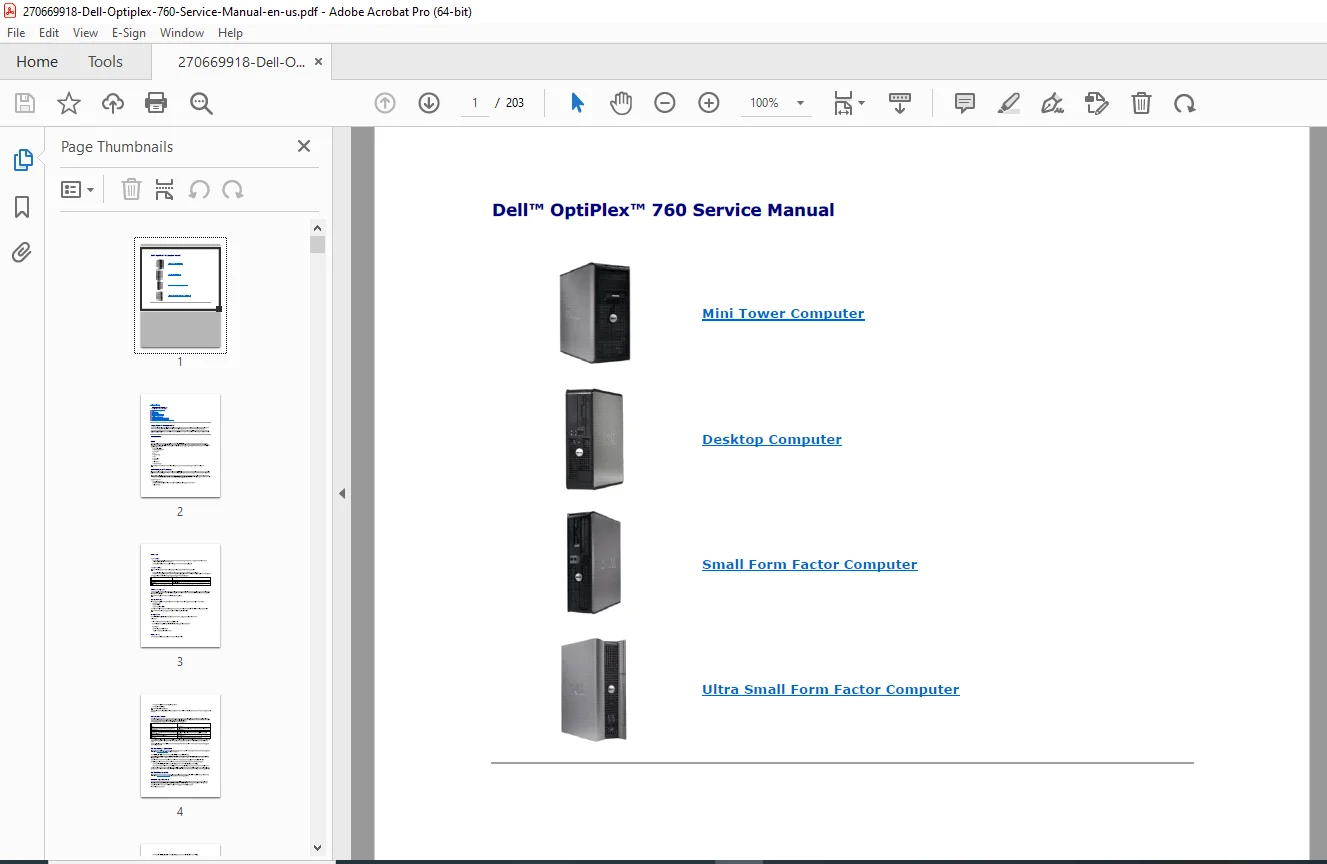Screen dimensions: 1327x864
Task: Close the Dell document tab
Action: click(319, 62)
